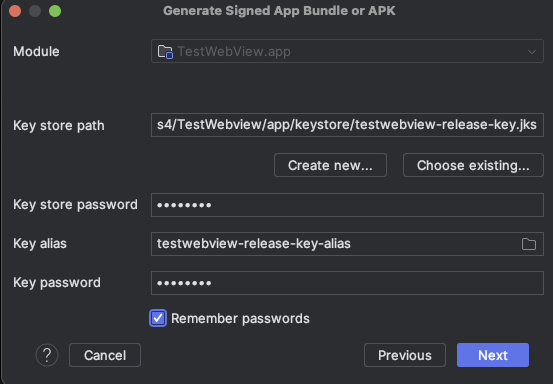This screenshot has width=553, height=384.
Task: Close the dialog with the red button
Action: click(x=15, y=11)
